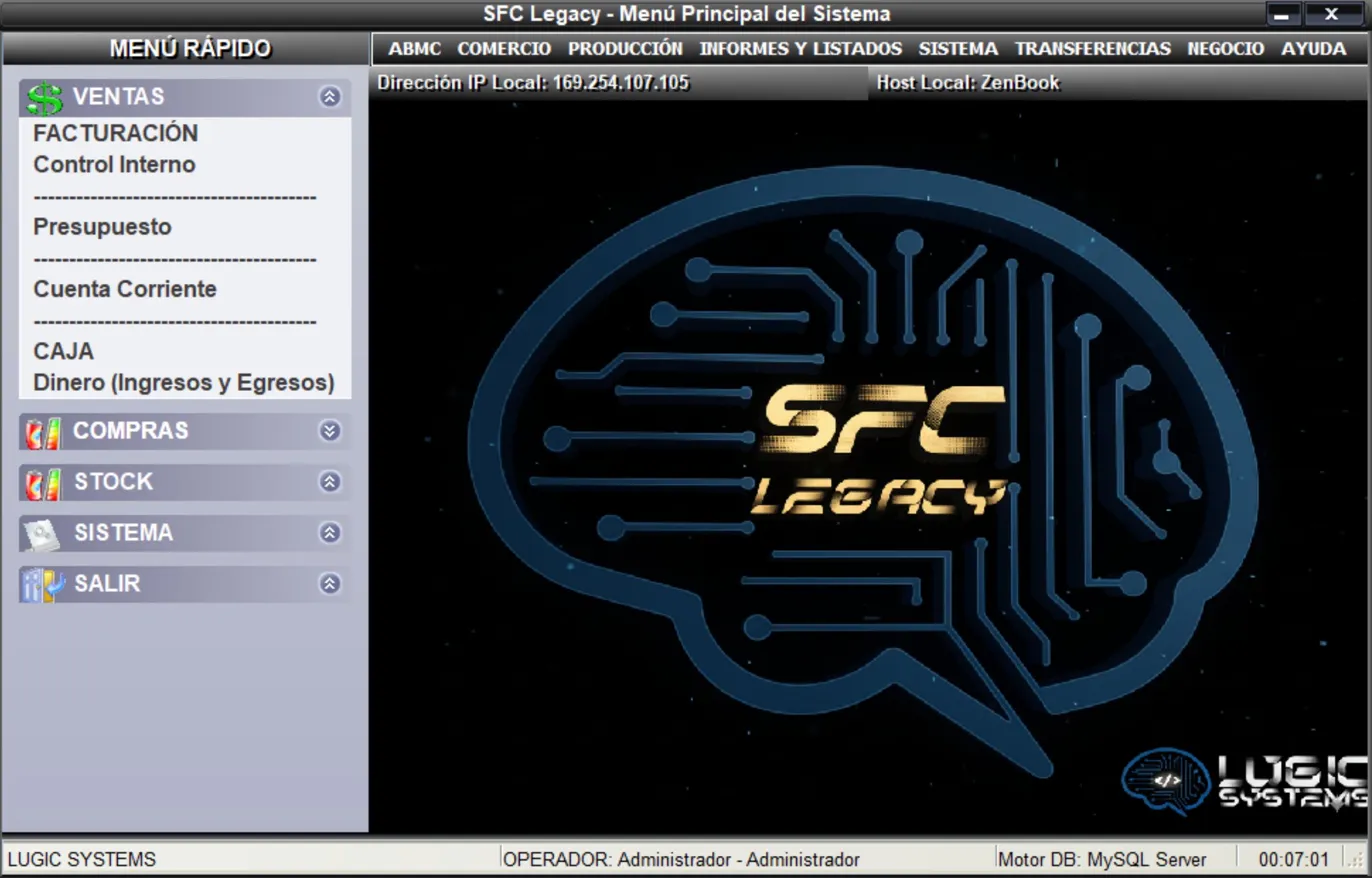Open the TRANSFERENCIAS menu

coord(1092,48)
